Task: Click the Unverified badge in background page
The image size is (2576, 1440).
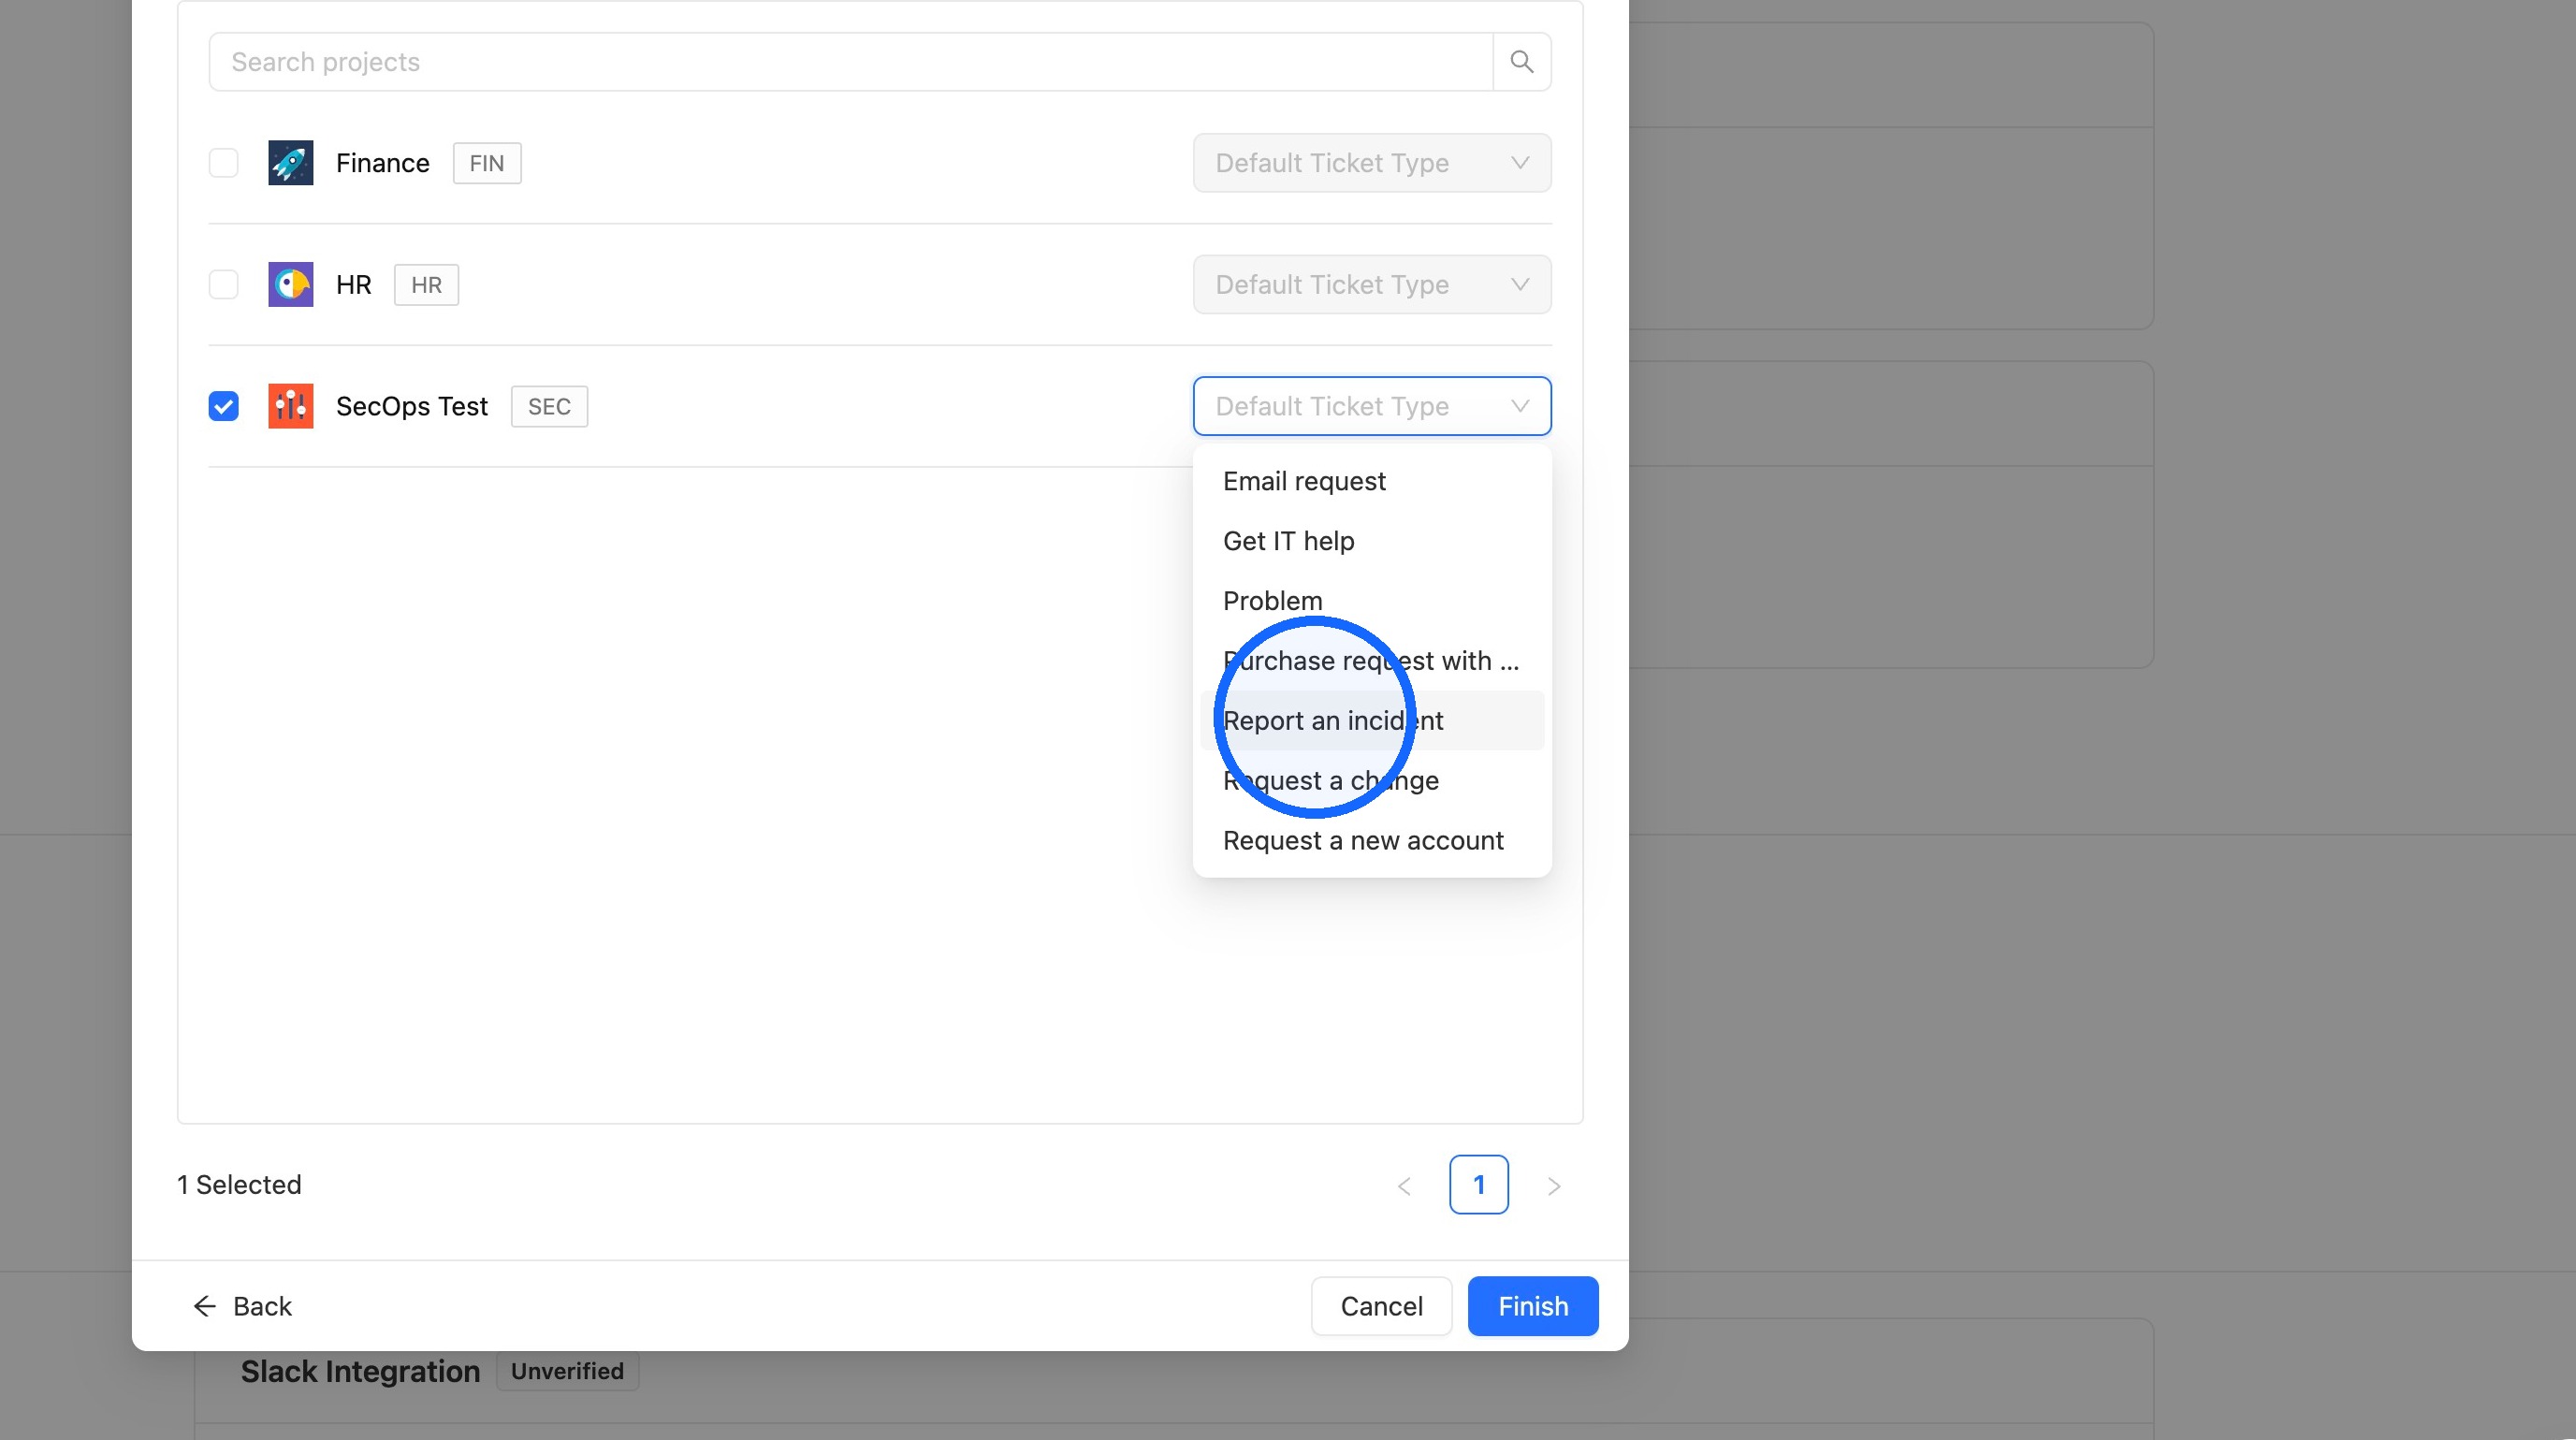Action: 567,1371
